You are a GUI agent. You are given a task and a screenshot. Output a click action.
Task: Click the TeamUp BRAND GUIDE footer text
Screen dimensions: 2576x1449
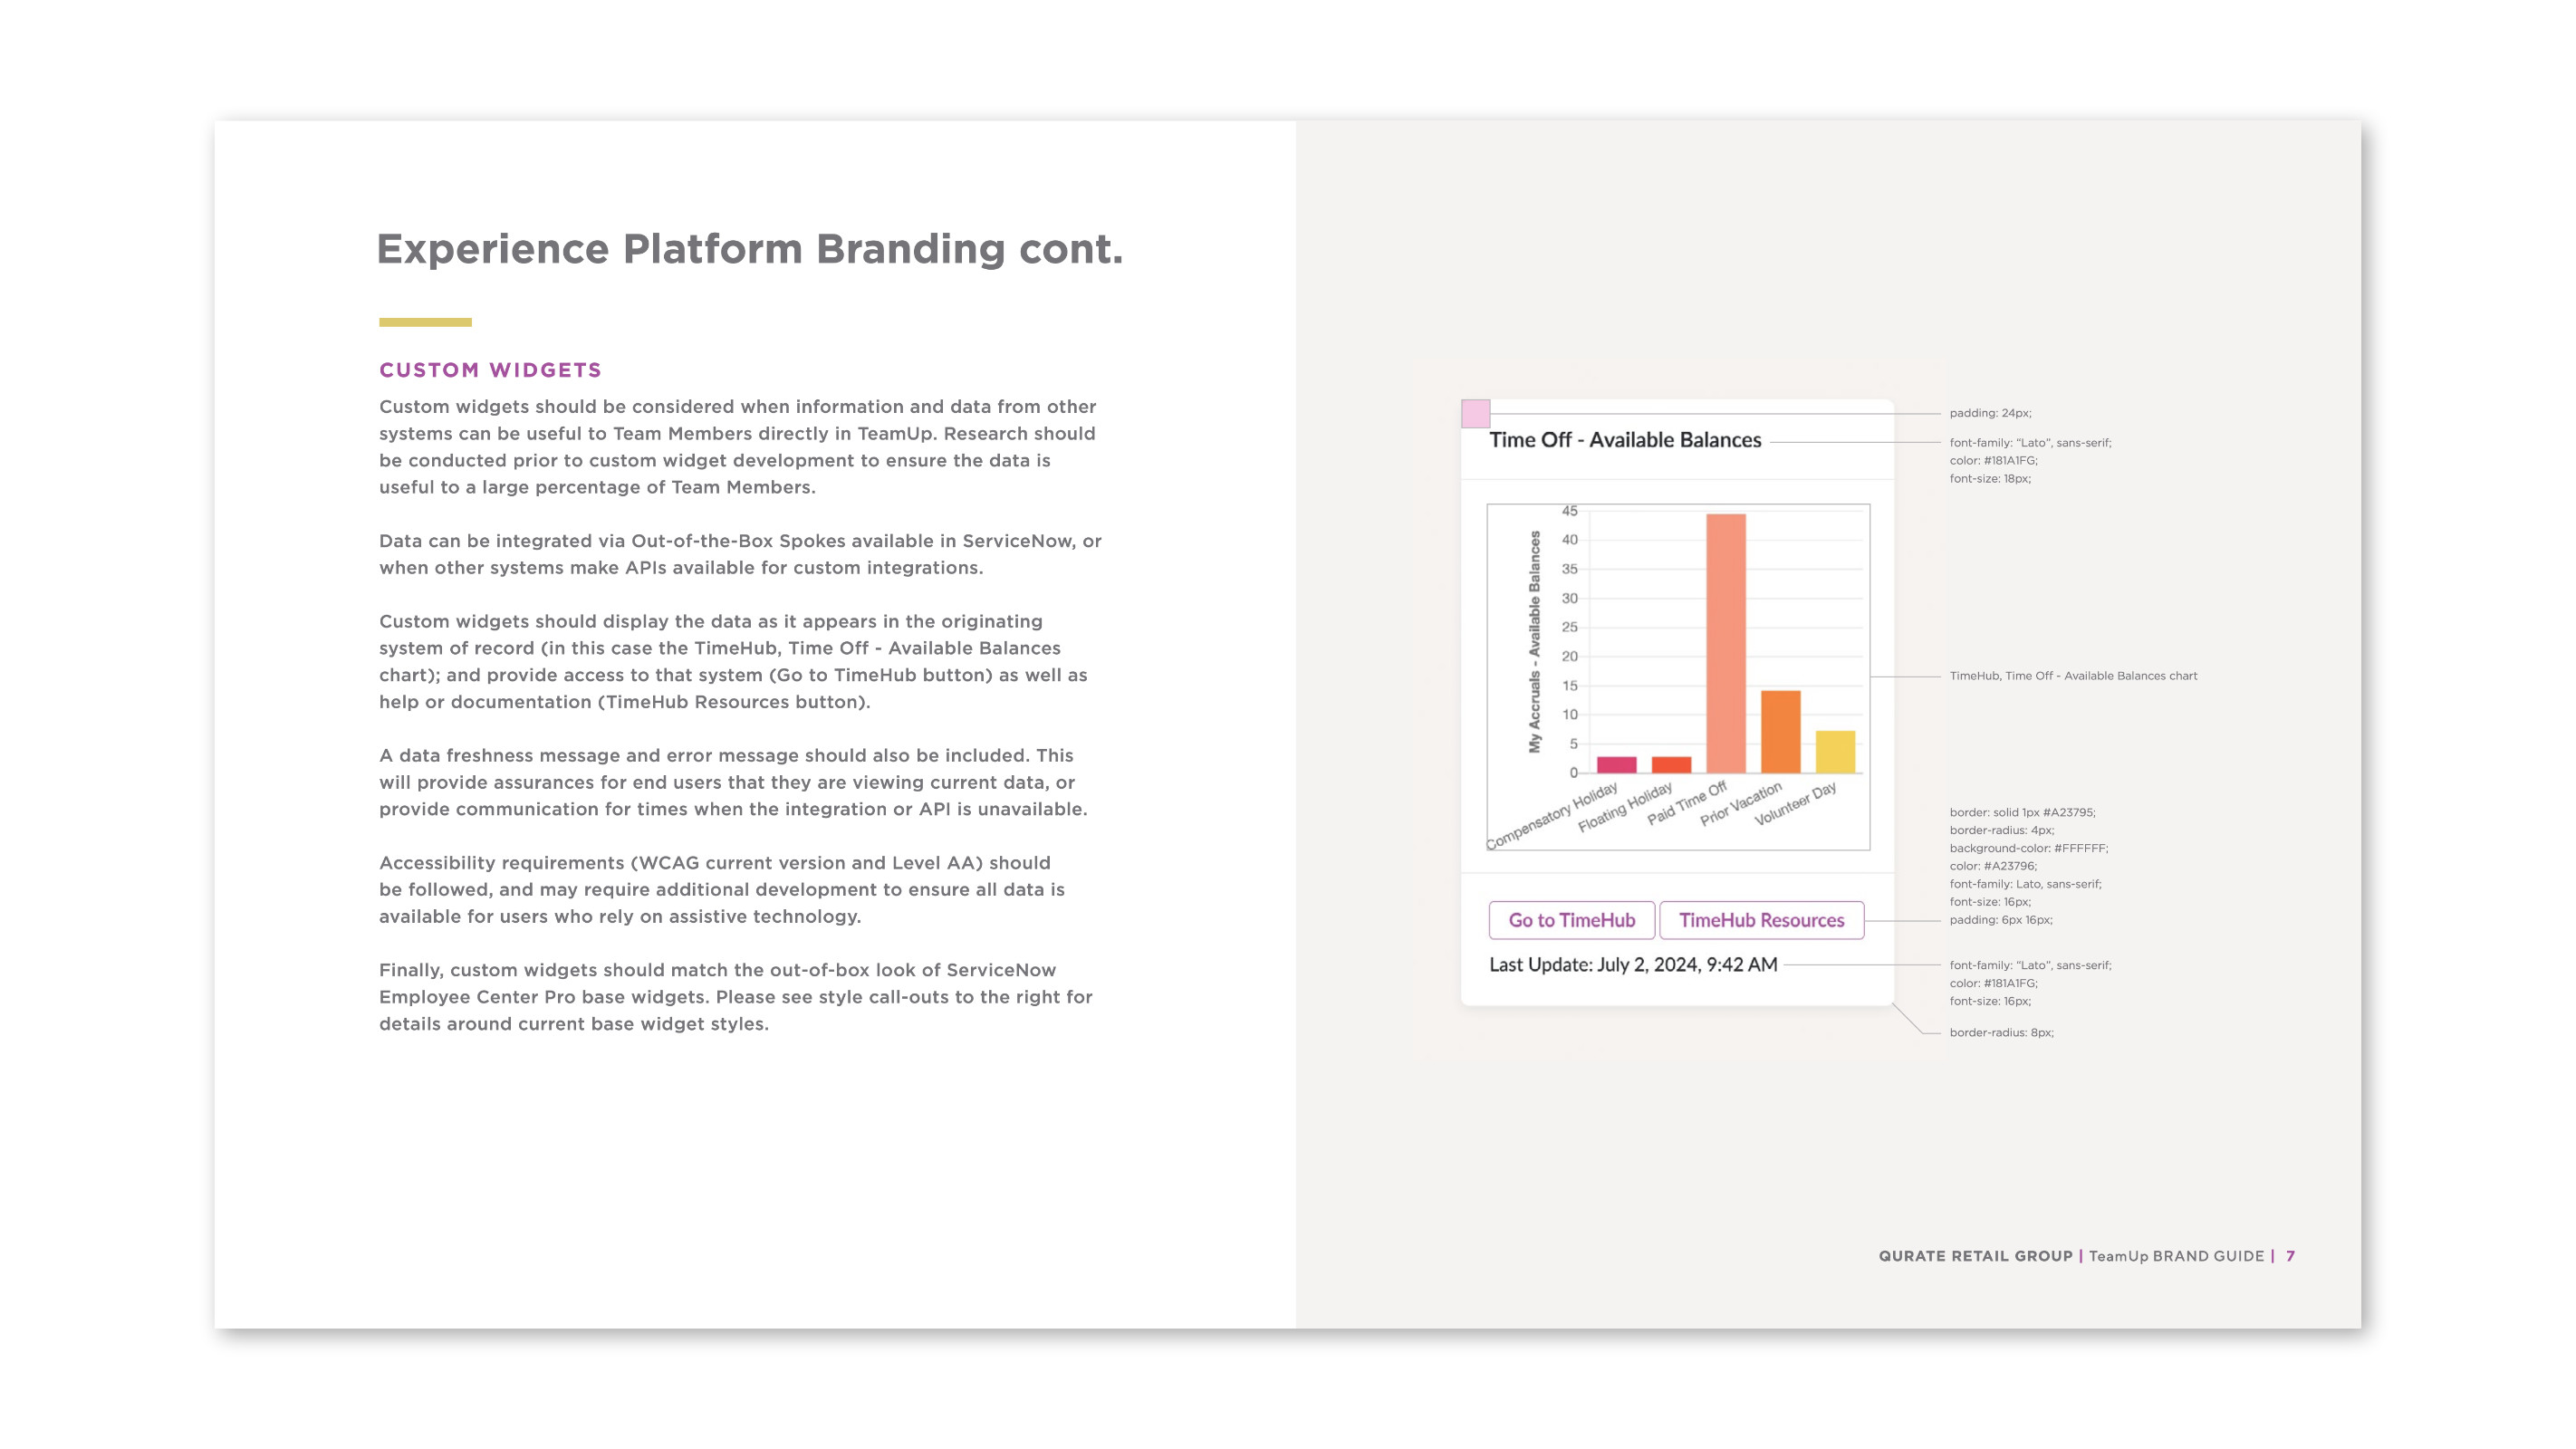[x=2176, y=1256]
